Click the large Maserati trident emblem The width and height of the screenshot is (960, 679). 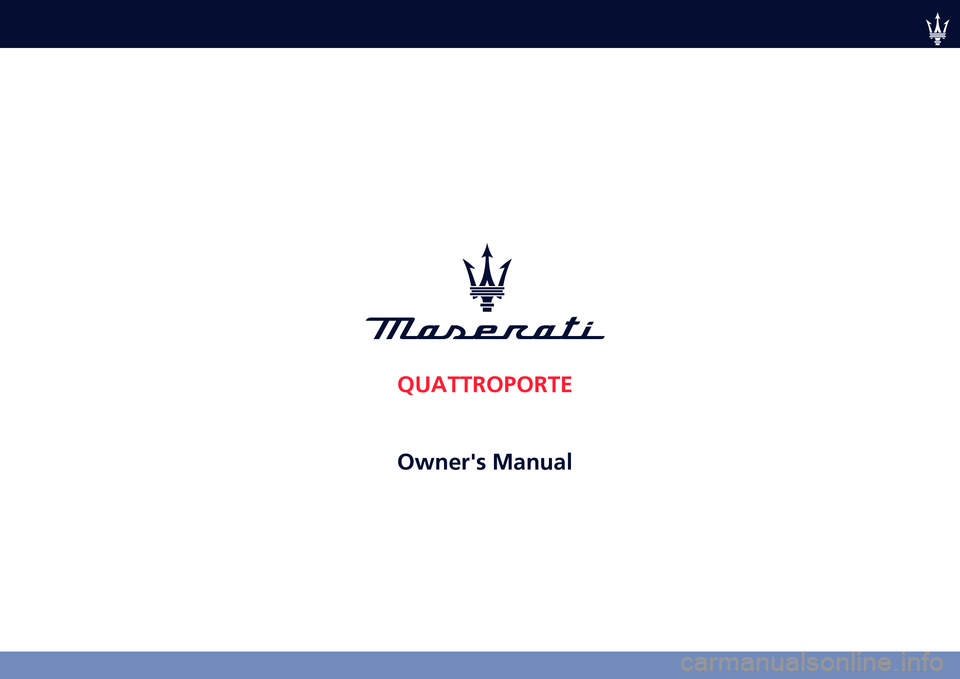tap(487, 277)
